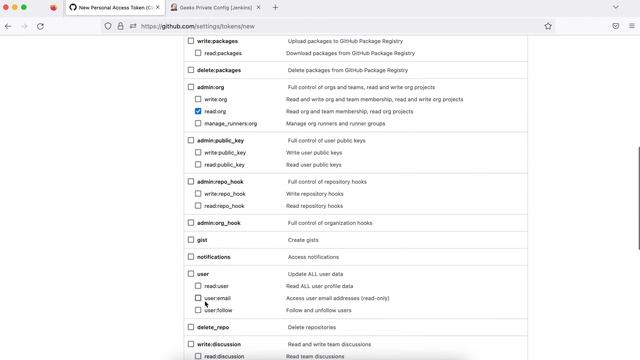Close the Geeks Private Config Jenkins tab

[258, 7]
